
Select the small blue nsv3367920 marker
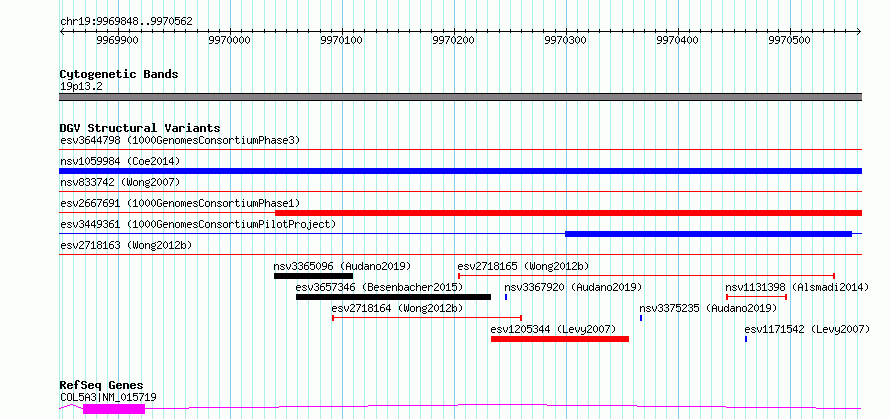(x=506, y=297)
